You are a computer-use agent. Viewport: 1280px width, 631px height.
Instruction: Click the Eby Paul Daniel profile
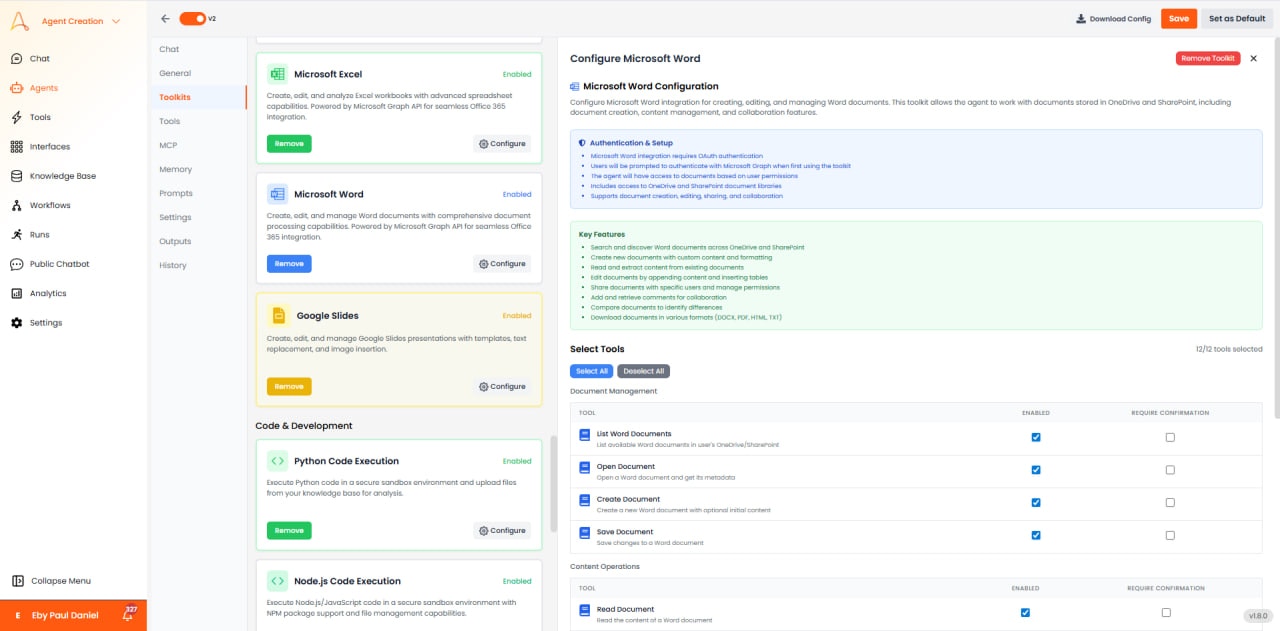tap(64, 615)
